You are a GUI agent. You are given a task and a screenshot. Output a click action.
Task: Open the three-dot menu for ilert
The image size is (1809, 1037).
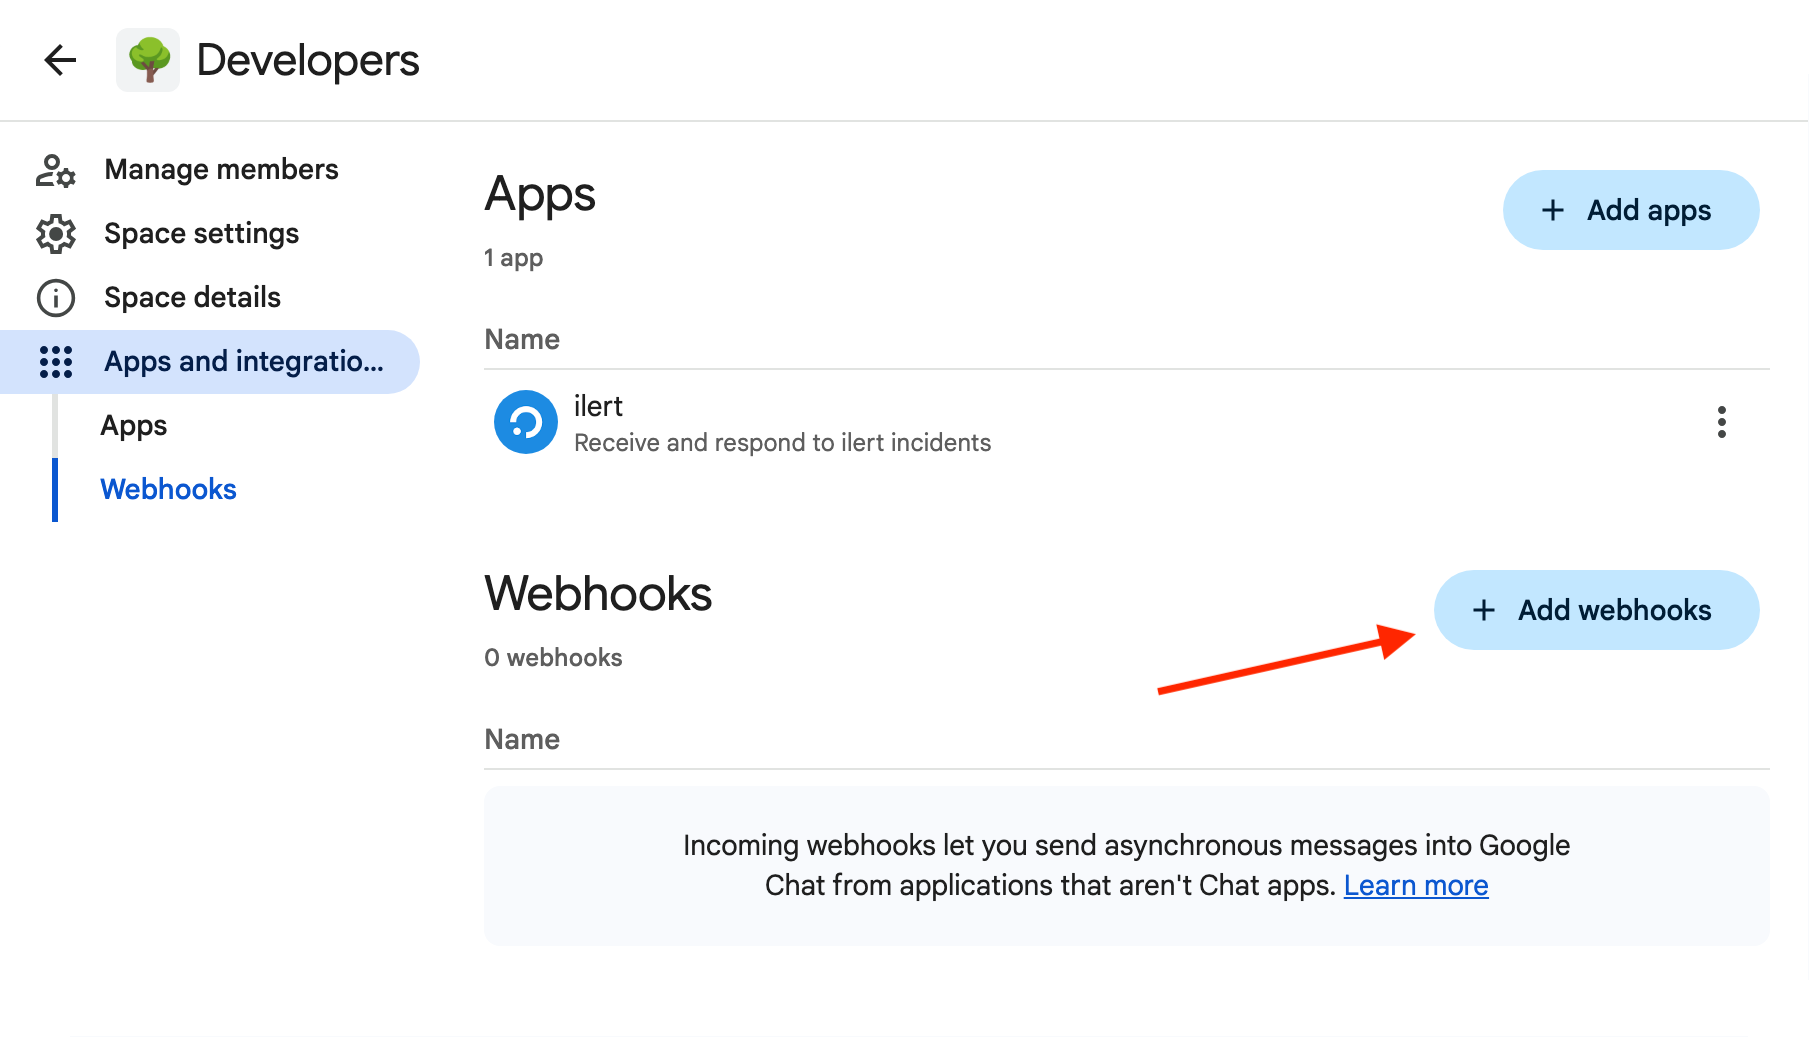click(x=1721, y=422)
